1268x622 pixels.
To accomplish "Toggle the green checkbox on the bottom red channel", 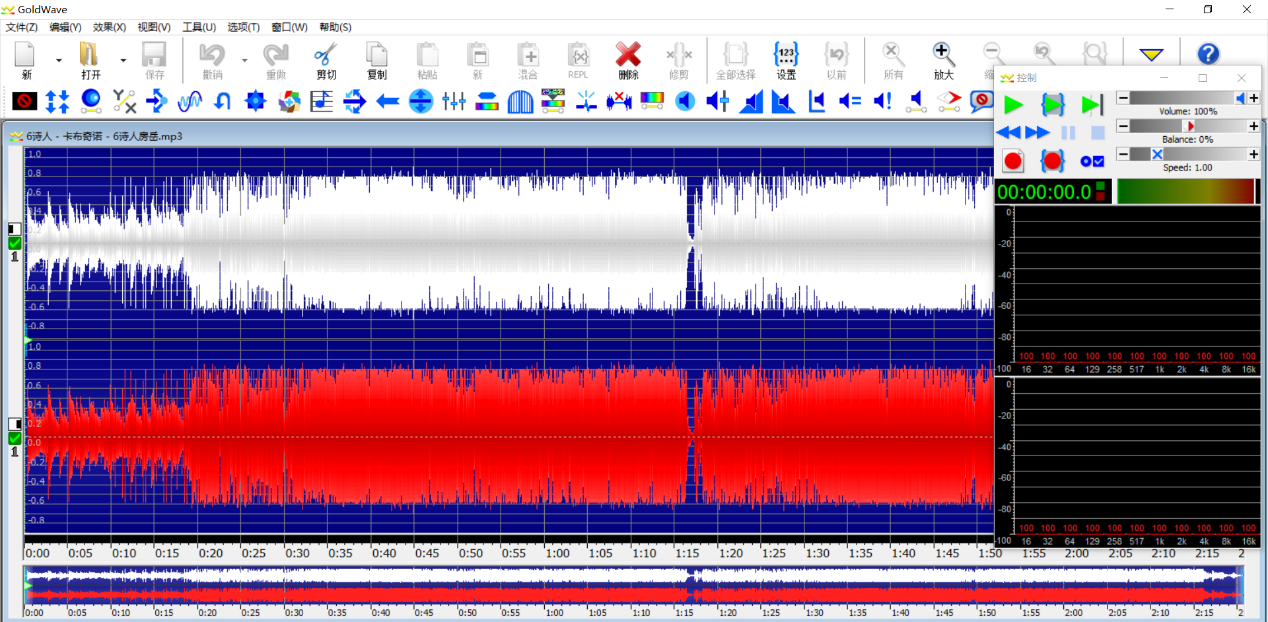I will coord(14,438).
